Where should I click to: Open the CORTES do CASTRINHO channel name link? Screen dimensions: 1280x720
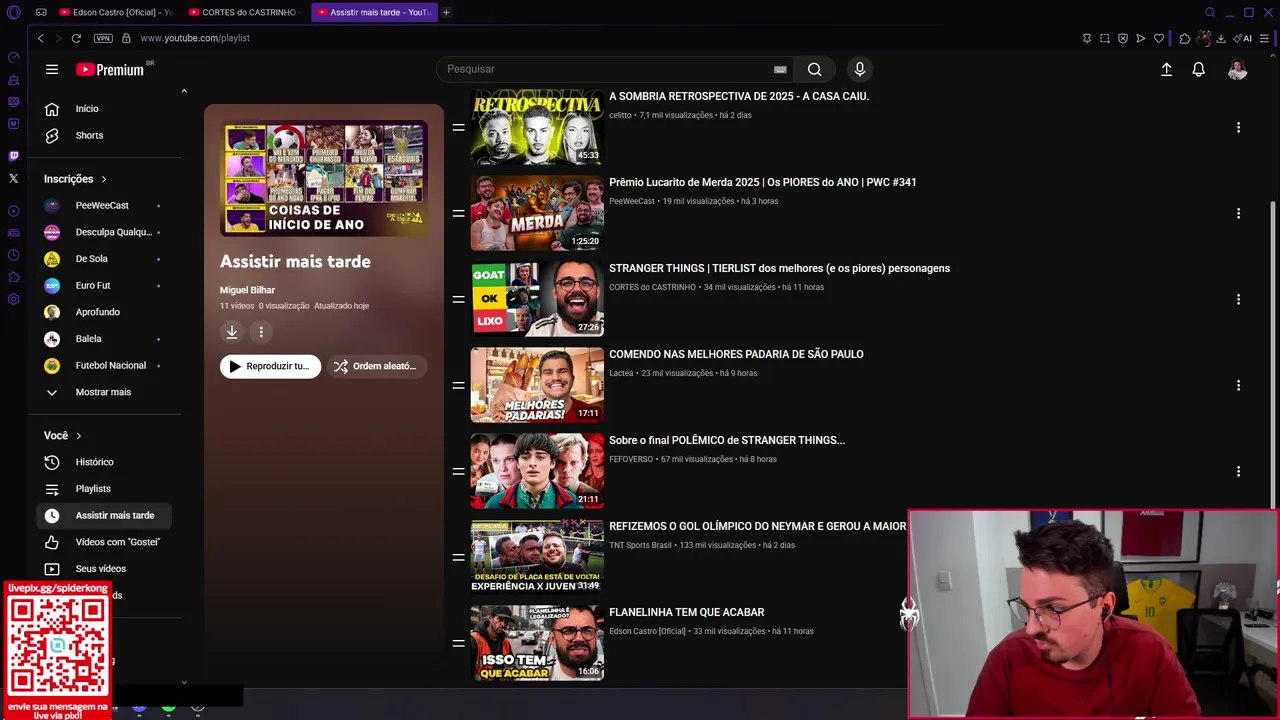tap(652, 287)
